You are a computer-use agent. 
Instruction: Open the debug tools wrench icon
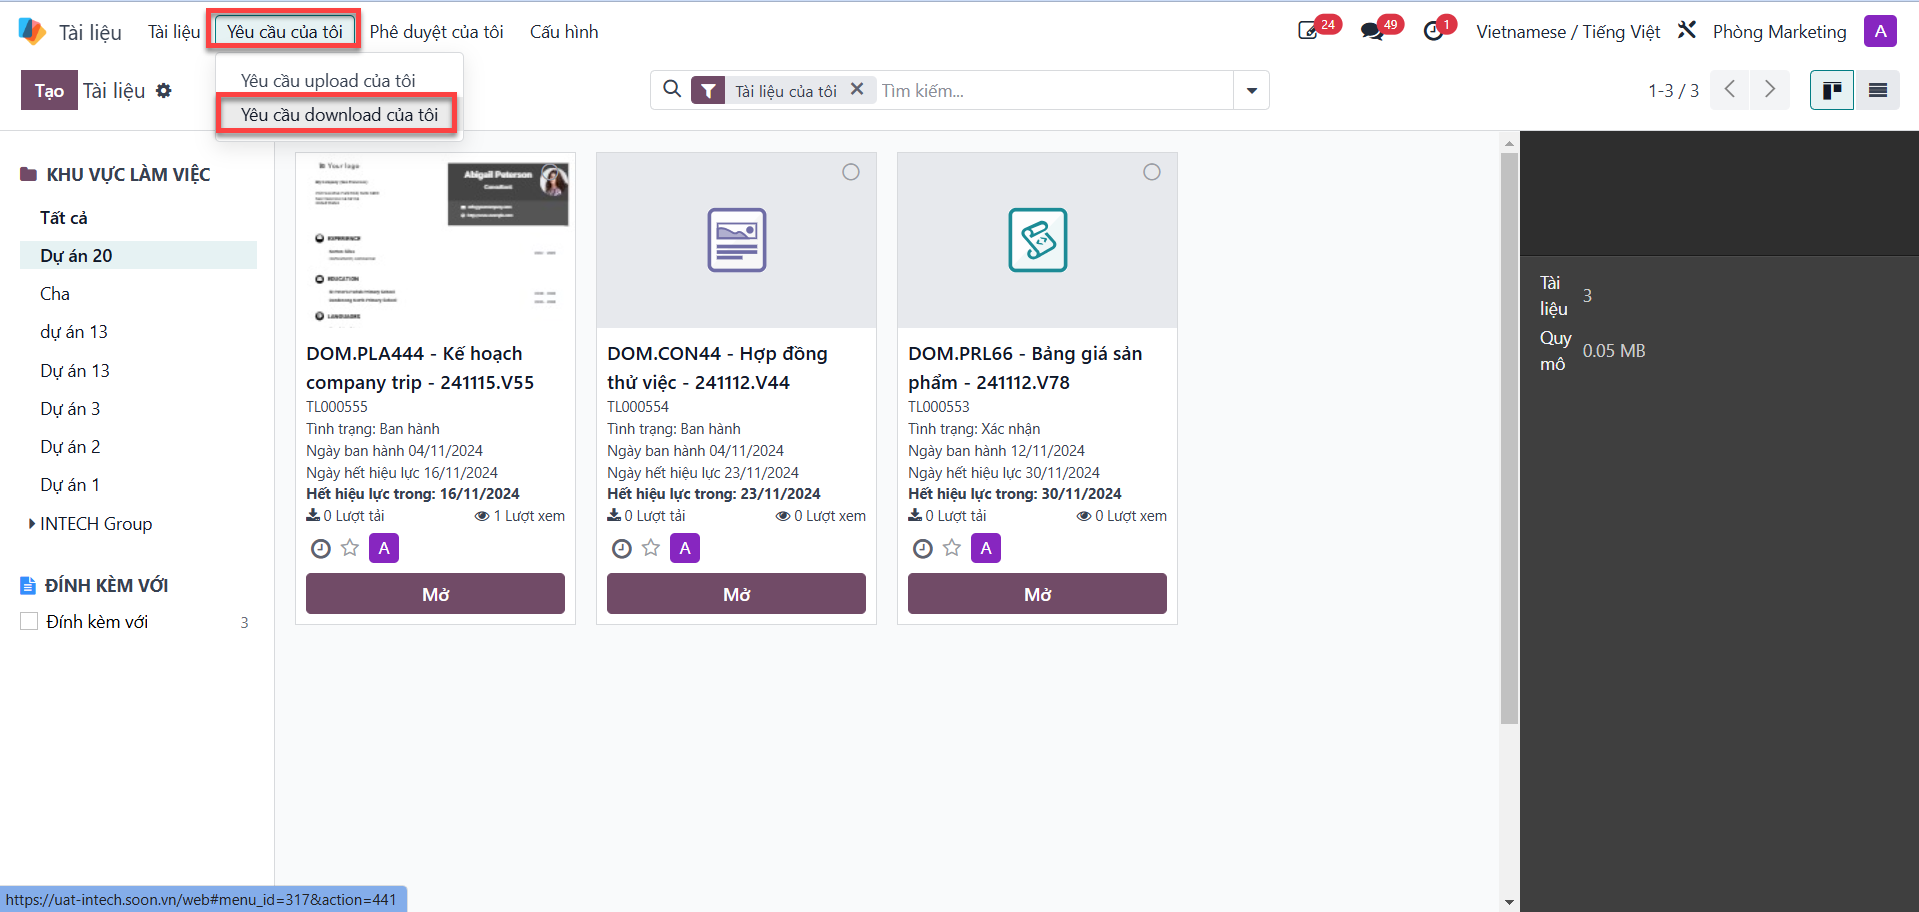pos(1687,31)
